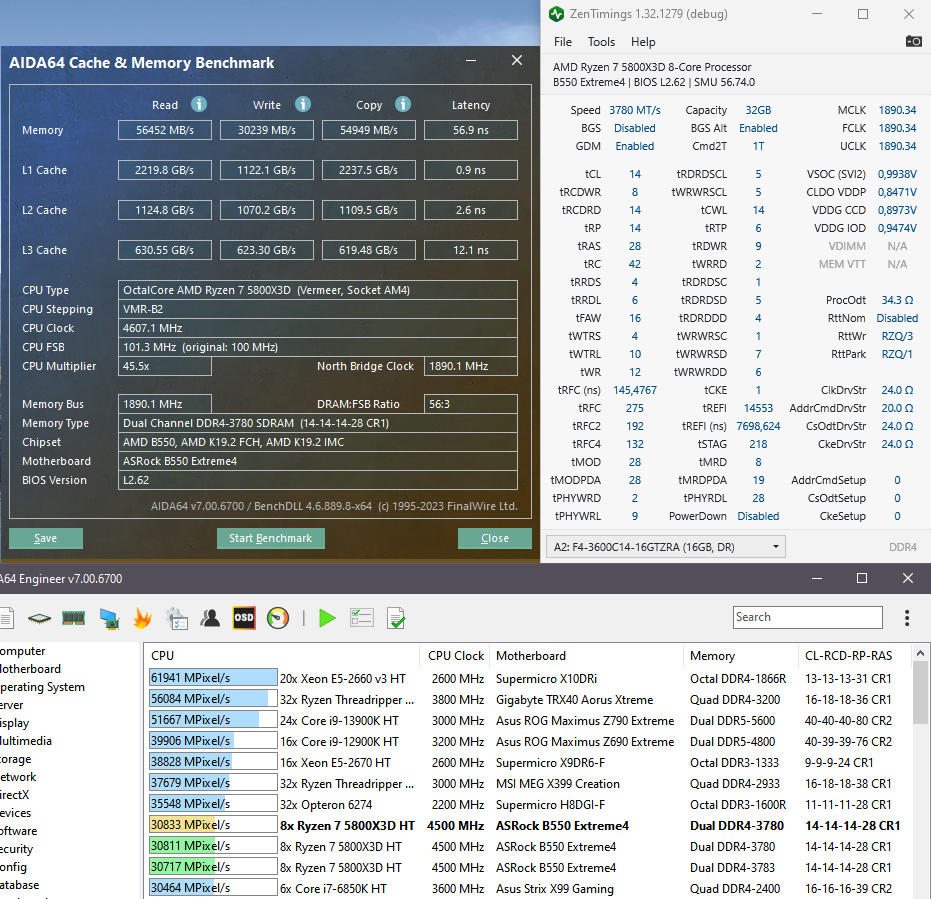Open network monitor card icon in AIDA64 toolbar
Image resolution: width=931 pixels, height=899 pixels.
[109, 619]
